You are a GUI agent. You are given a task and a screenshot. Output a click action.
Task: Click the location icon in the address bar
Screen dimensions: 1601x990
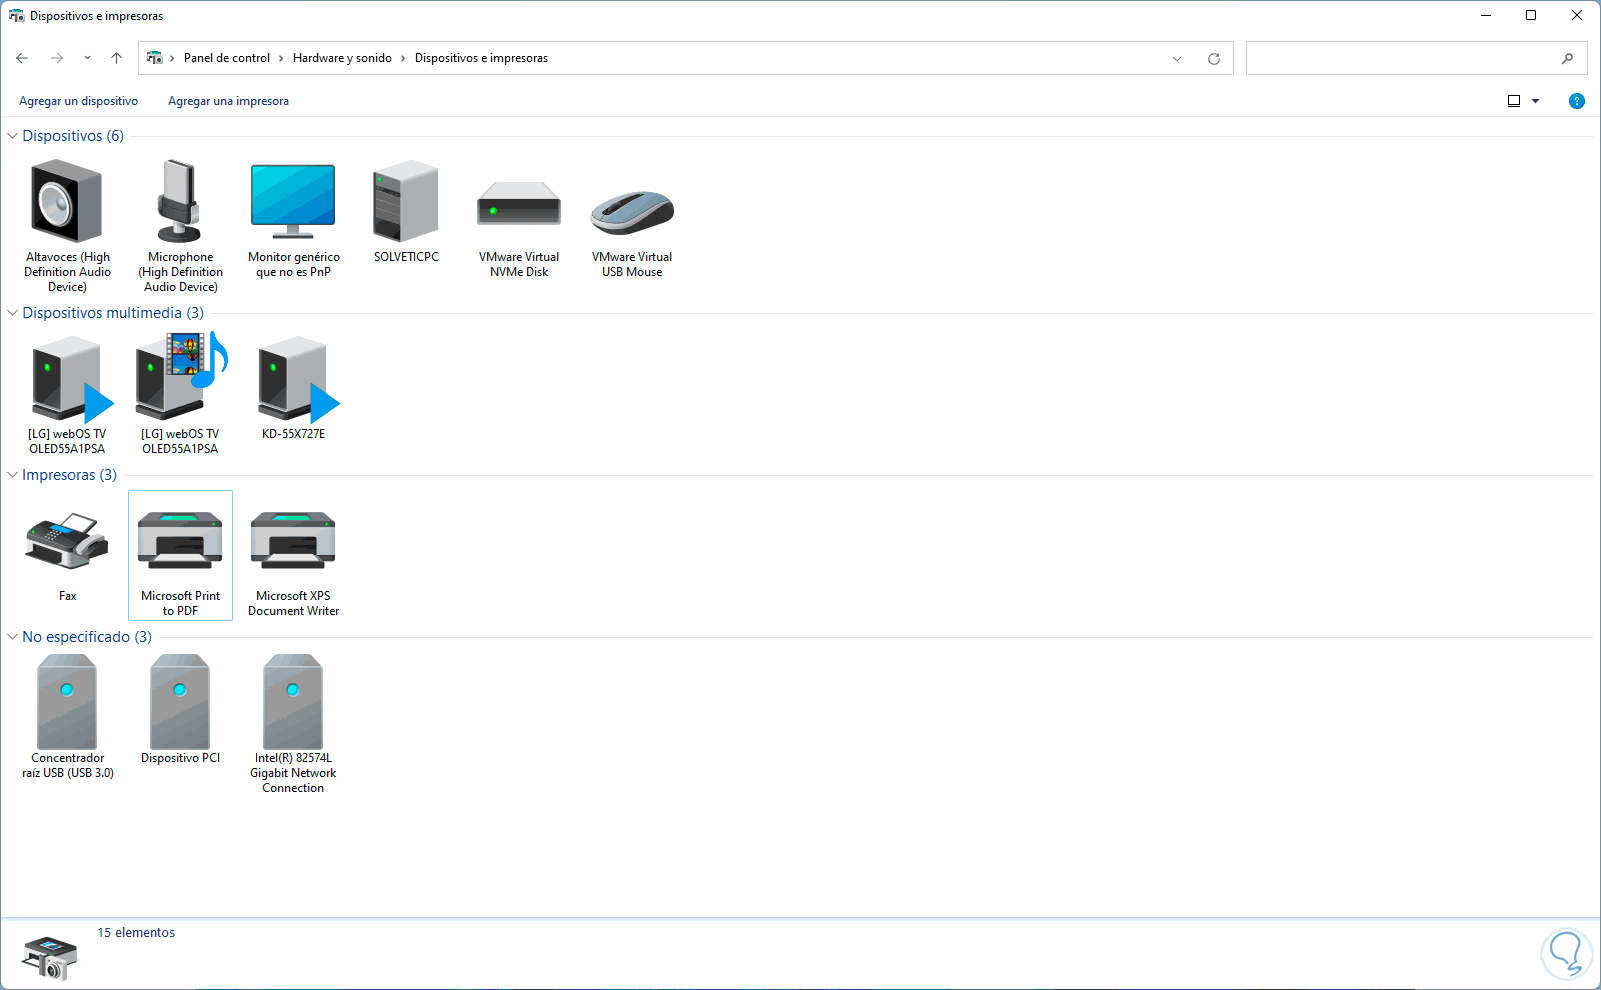pos(154,58)
